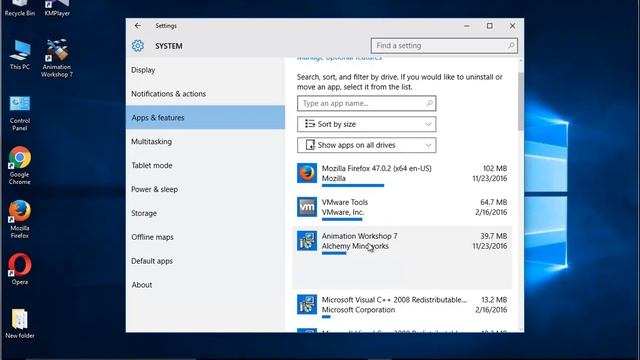Open Offline maps settings
Image resolution: width=640 pixels, height=360 pixels.
tap(205, 237)
